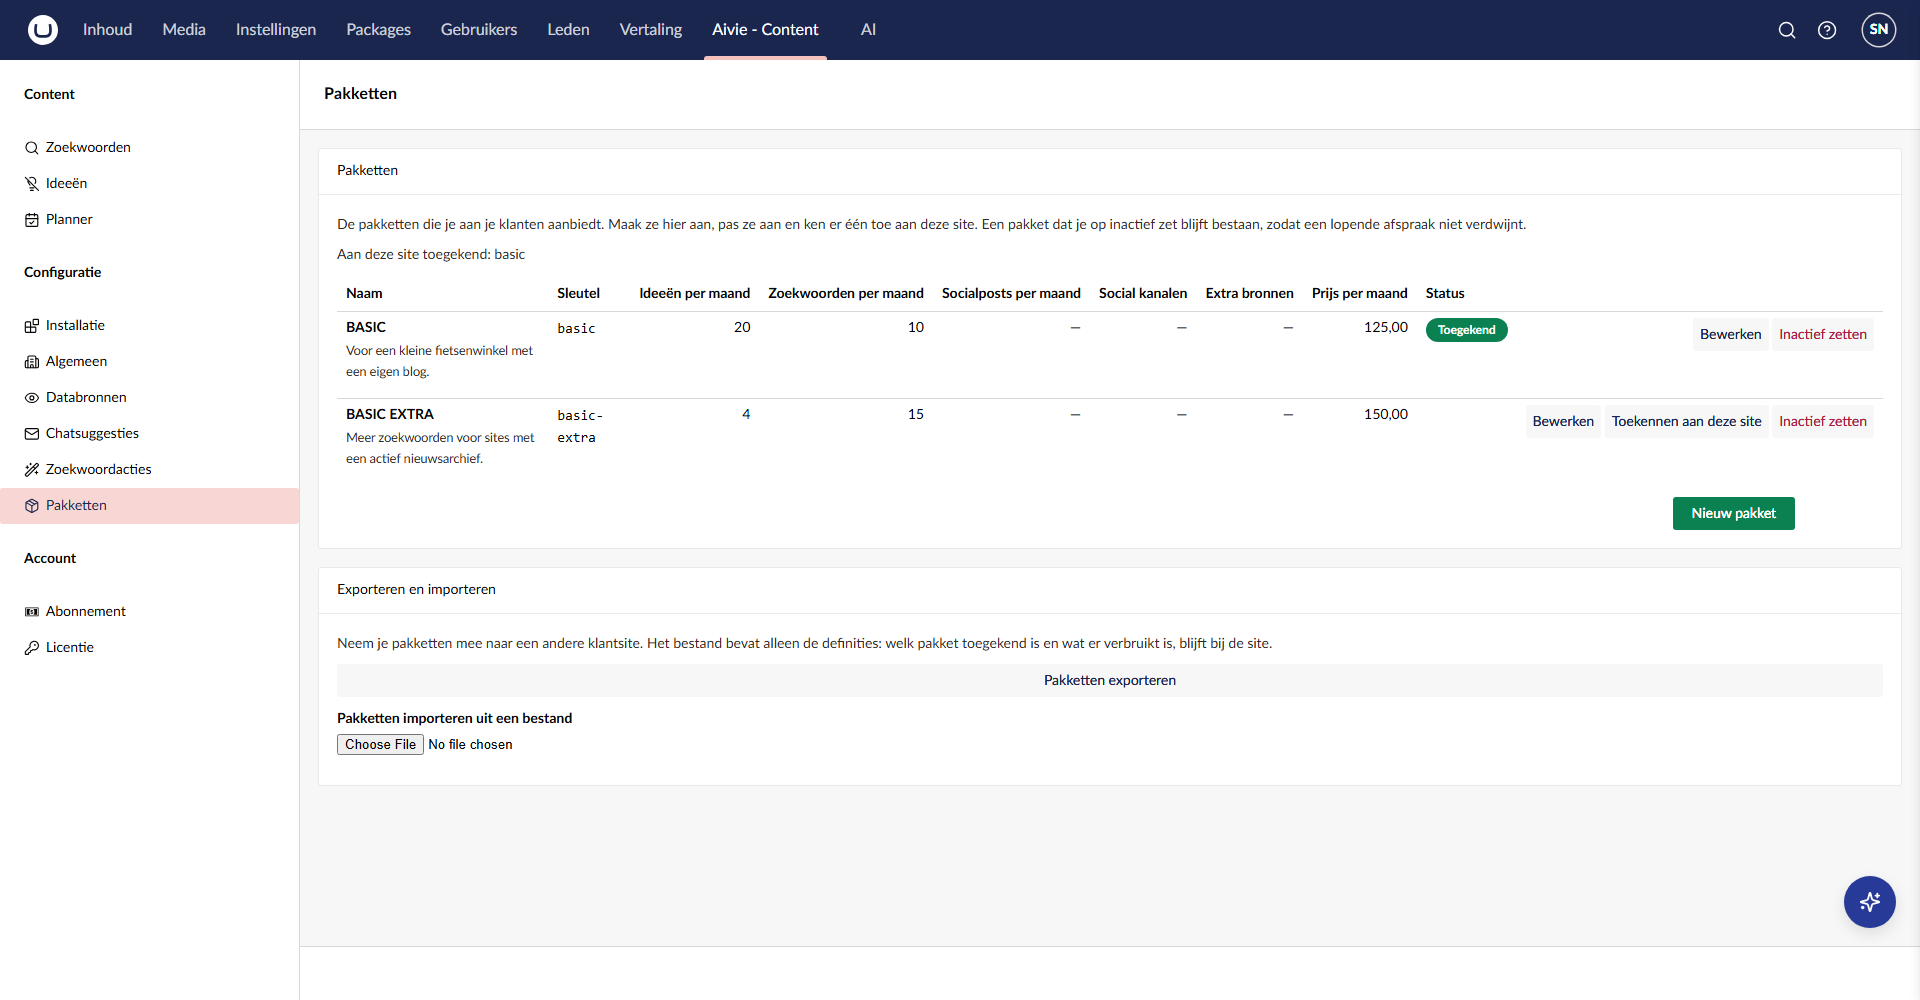Open the Vertaling section

(x=651, y=30)
